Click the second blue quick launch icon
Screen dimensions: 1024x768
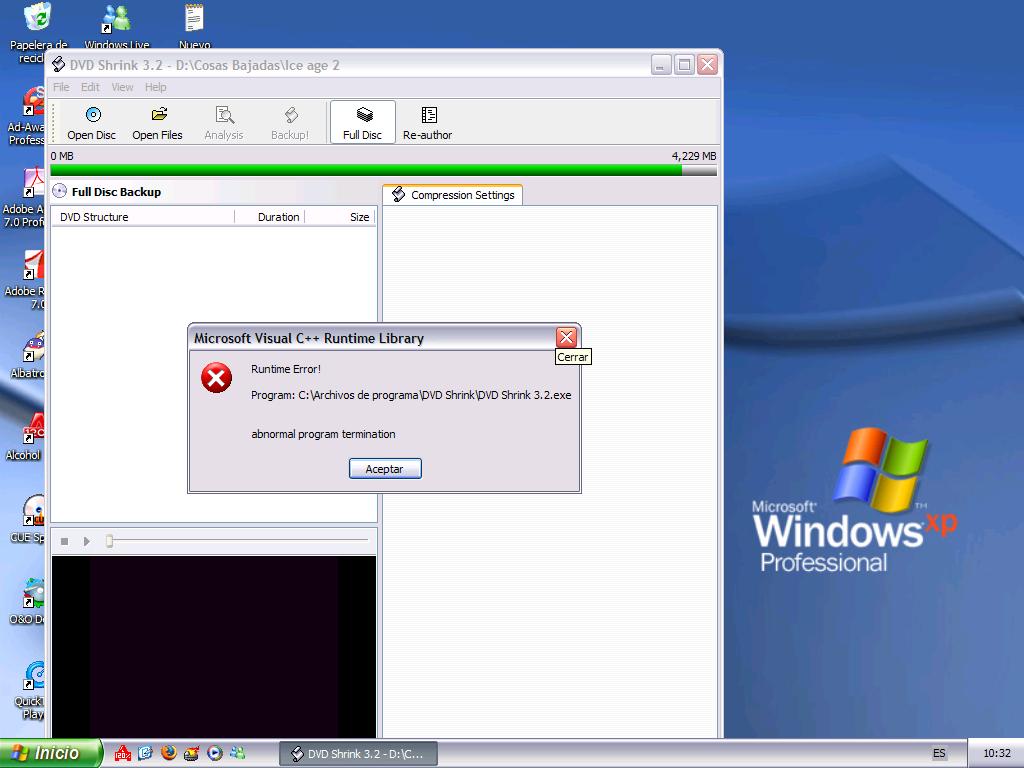145,753
